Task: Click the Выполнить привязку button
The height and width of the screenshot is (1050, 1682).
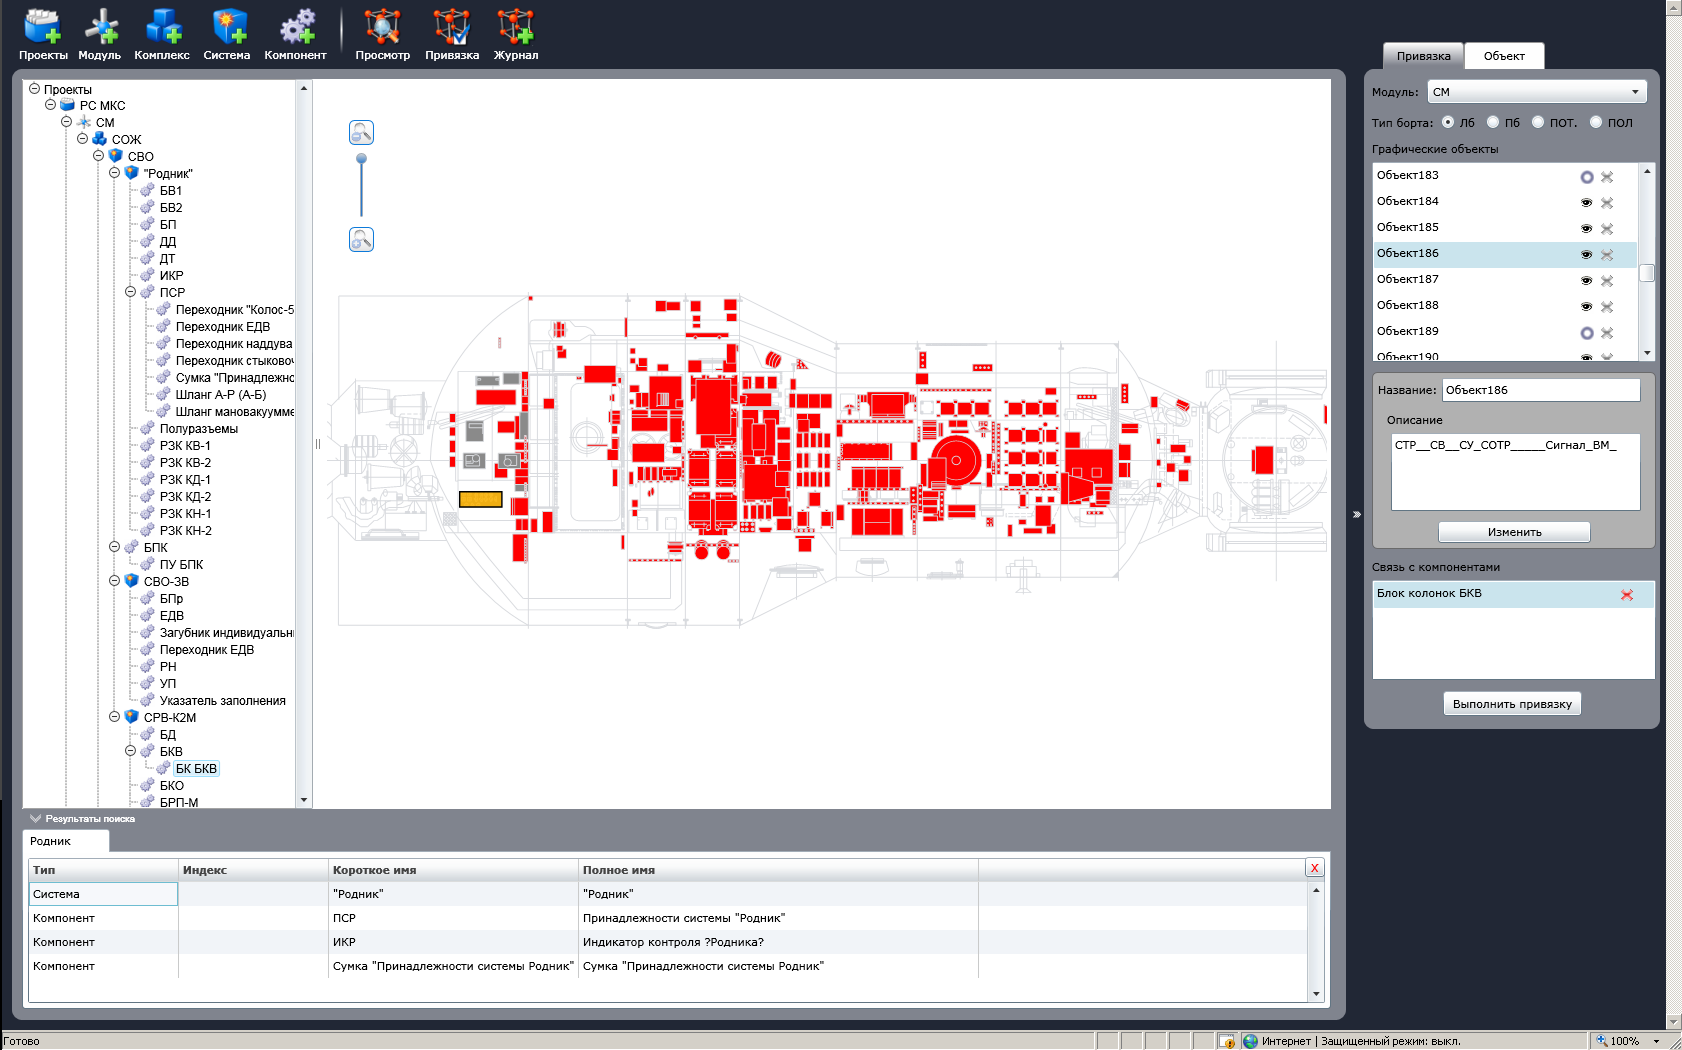Action: tap(1512, 704)
